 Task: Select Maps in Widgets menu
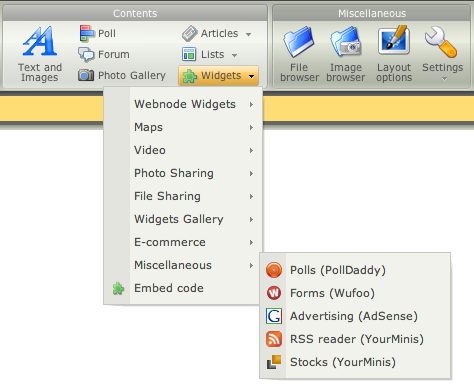[x=183, y=127]
